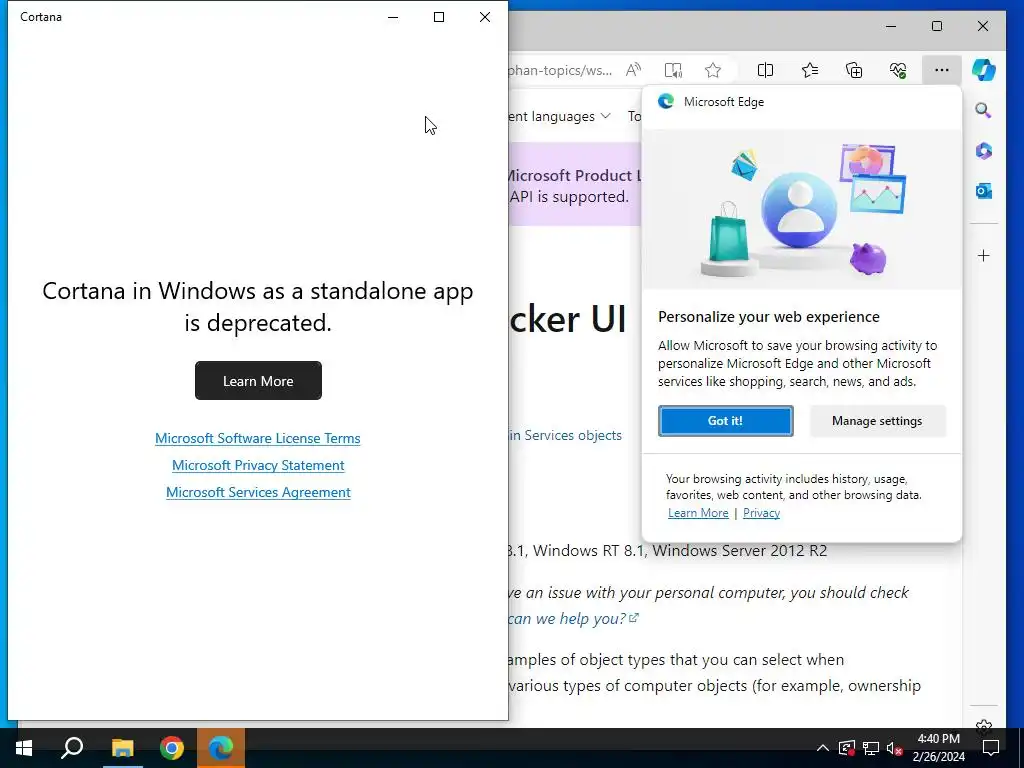
Task: Open Settings and more ellipsis menu
Action: pos(942,70)
